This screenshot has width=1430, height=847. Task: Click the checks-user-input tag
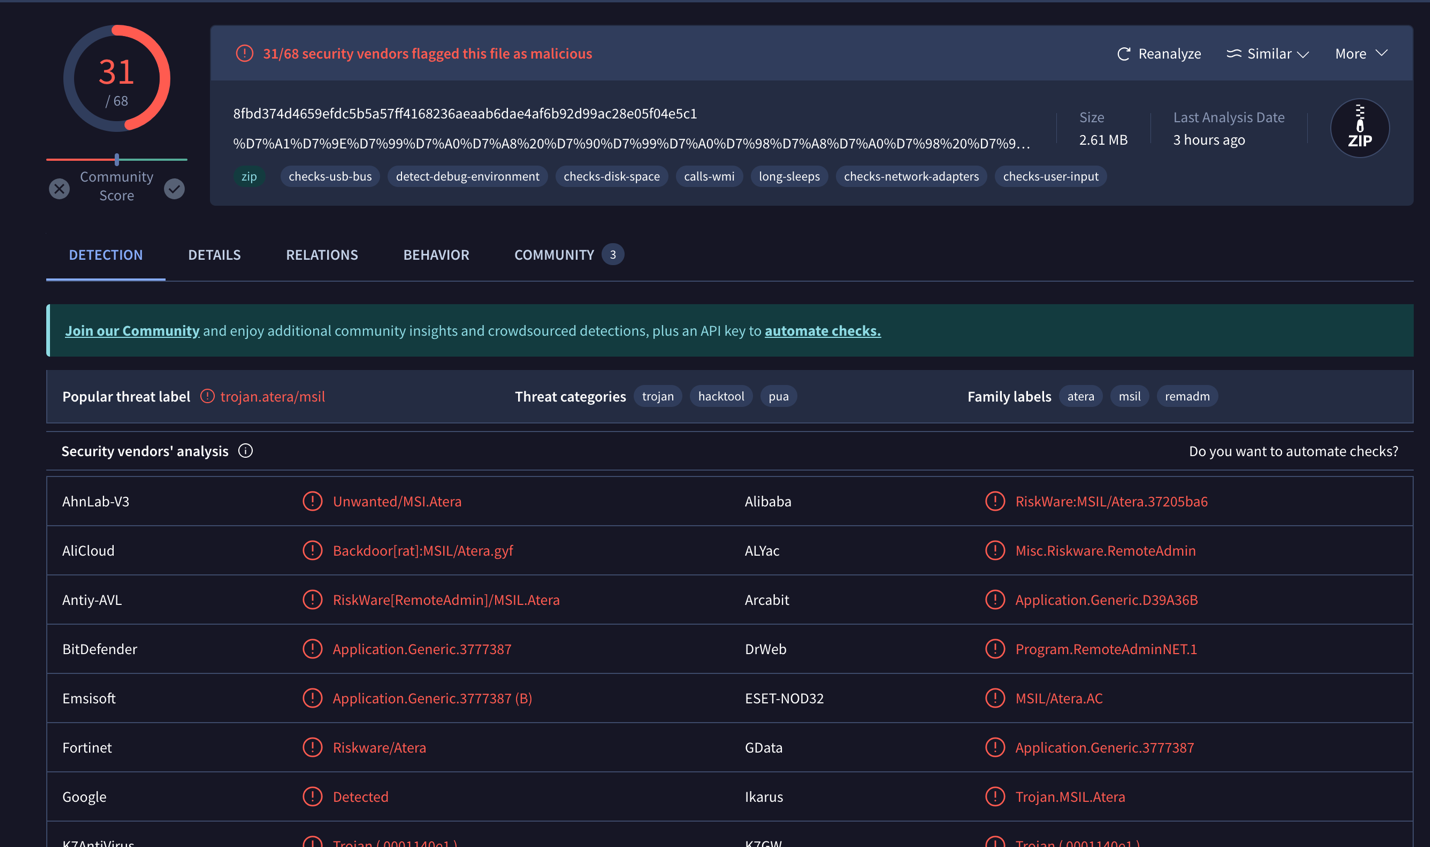(x=1051, y=176)
